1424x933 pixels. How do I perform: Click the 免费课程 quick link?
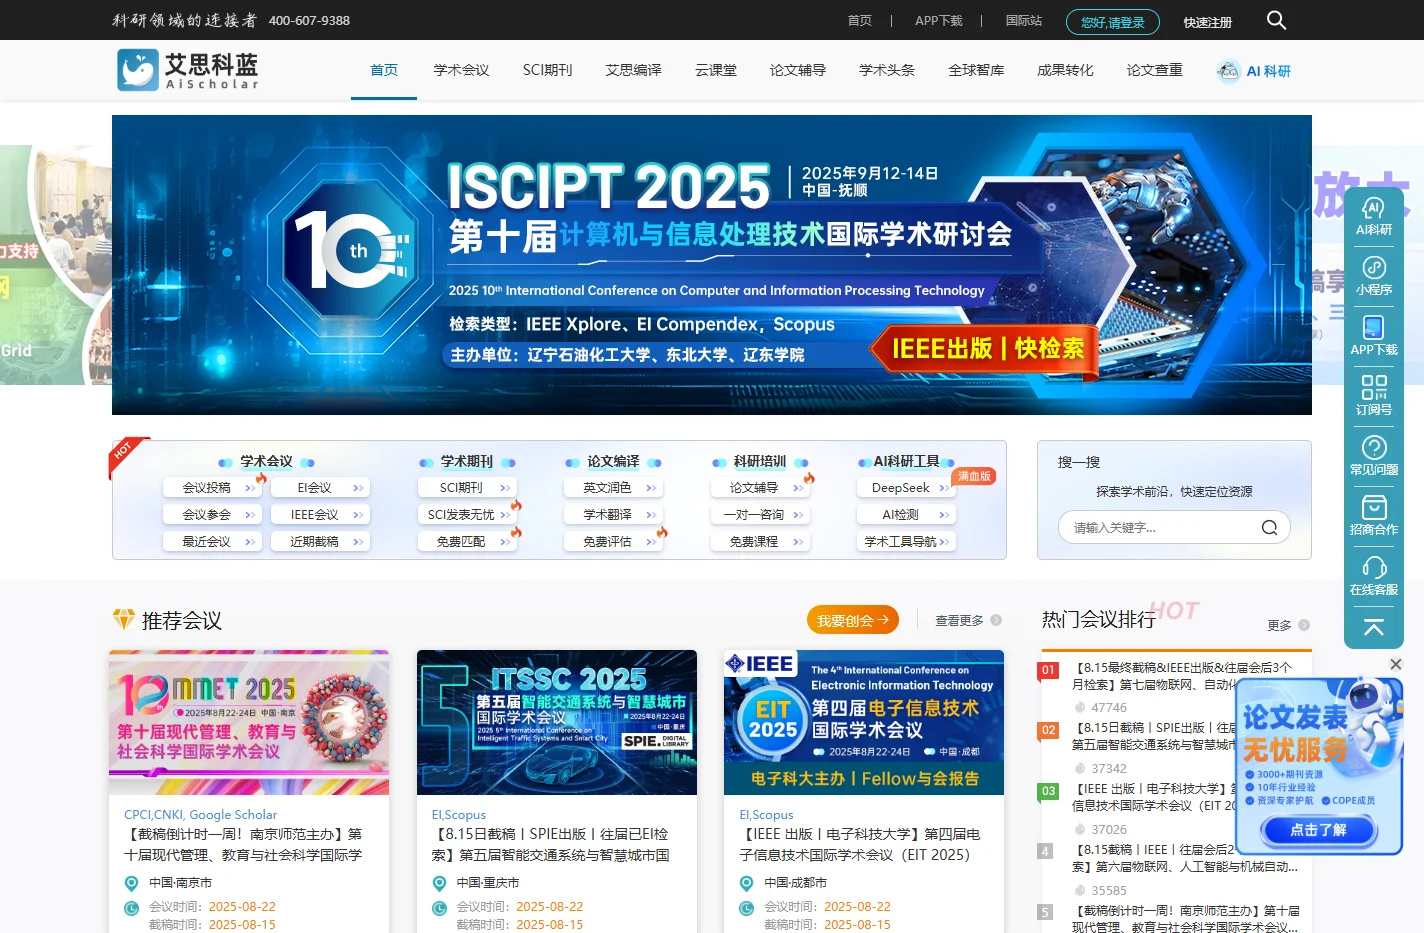[760, 542]
